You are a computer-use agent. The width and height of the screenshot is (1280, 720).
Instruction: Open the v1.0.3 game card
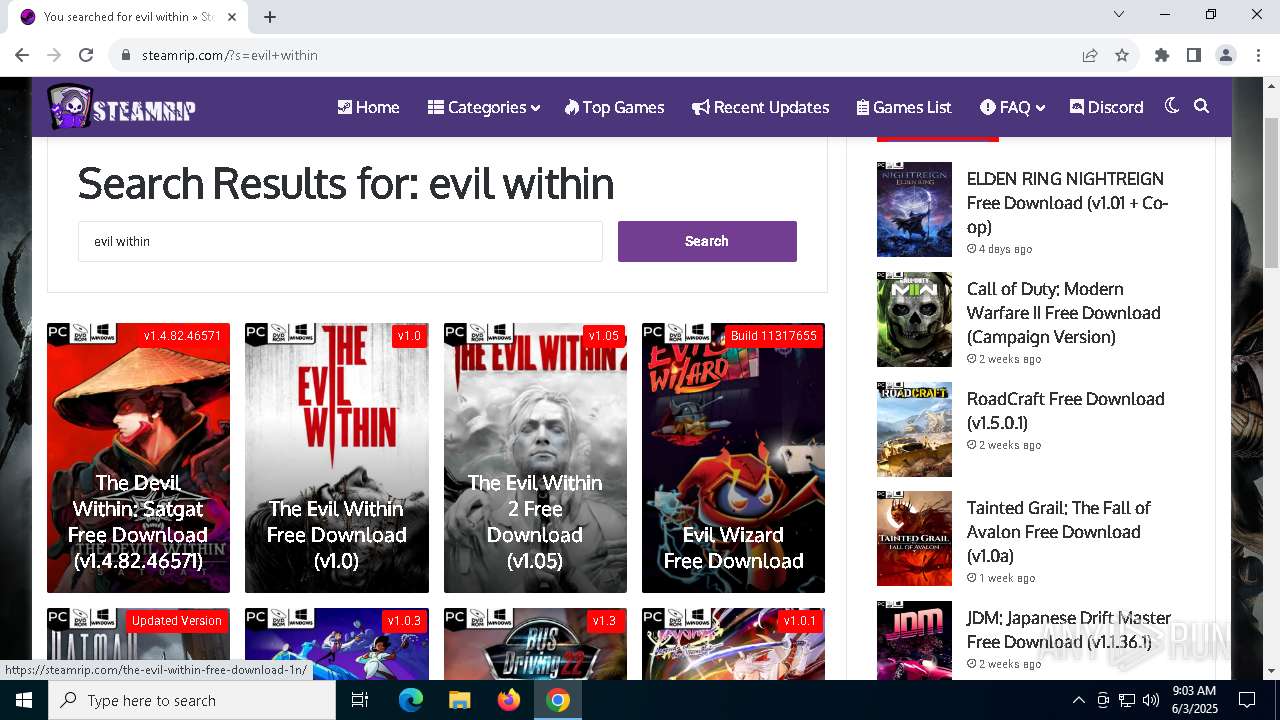click(337, 644)
